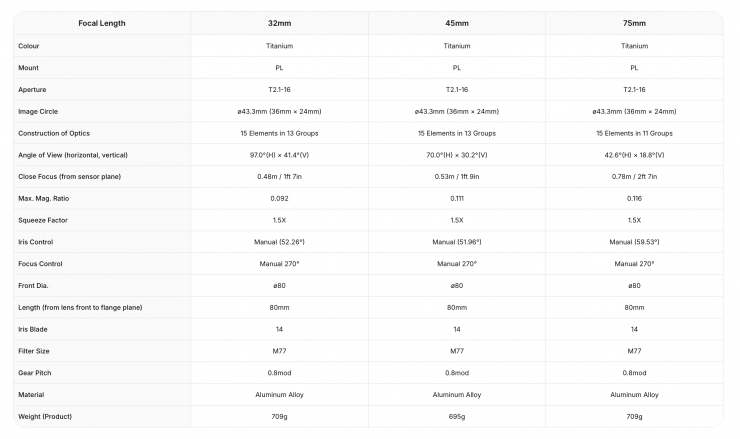Click the Image Circle row label
This screenshot has width=740, height=439.
pos(39,111)
